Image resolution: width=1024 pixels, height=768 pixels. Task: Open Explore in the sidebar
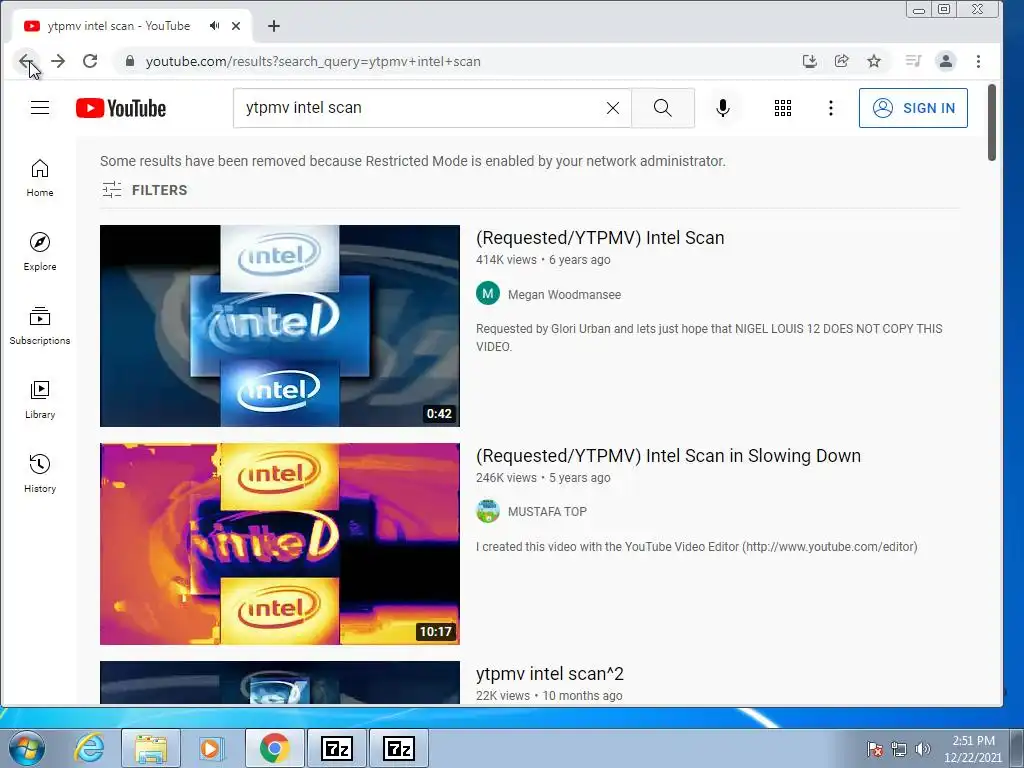(x=40, y=251)
